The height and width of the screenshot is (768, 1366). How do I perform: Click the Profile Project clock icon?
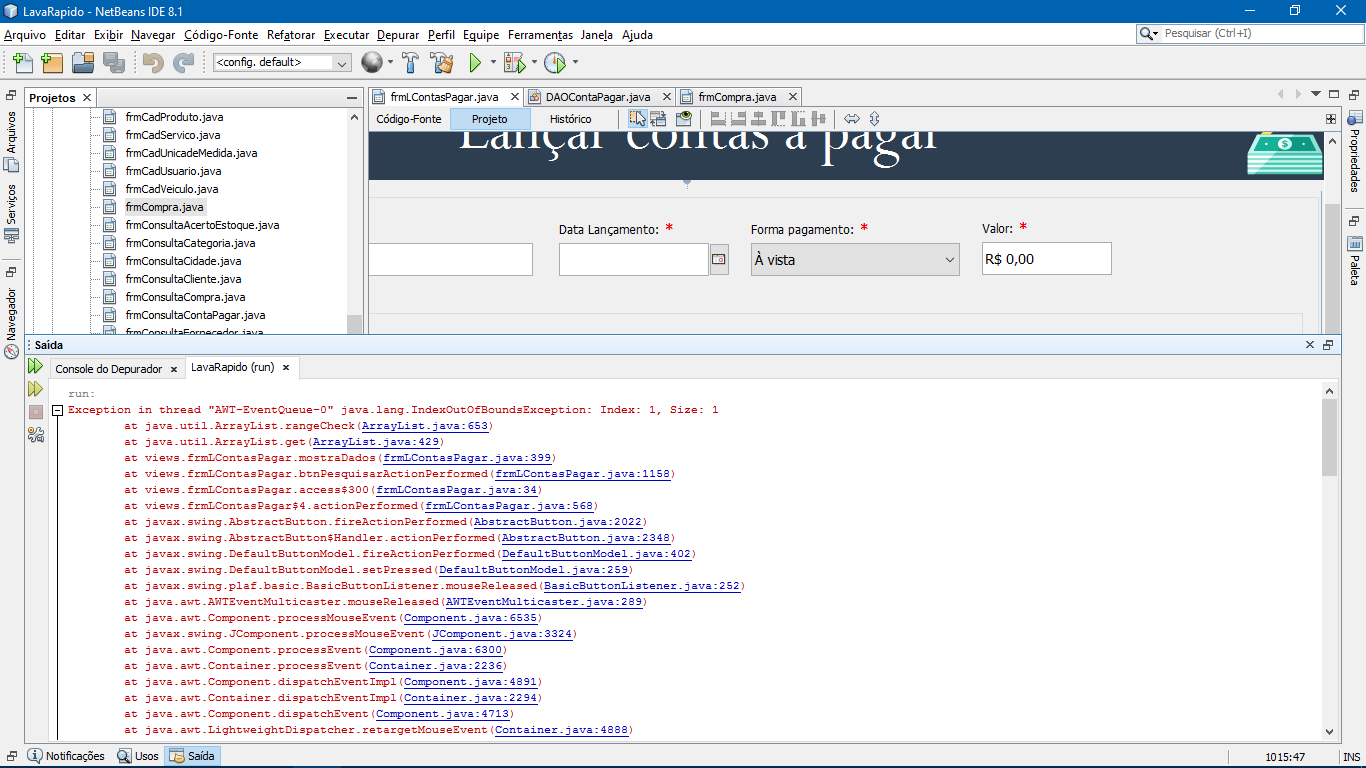click(x=555, y=62)
